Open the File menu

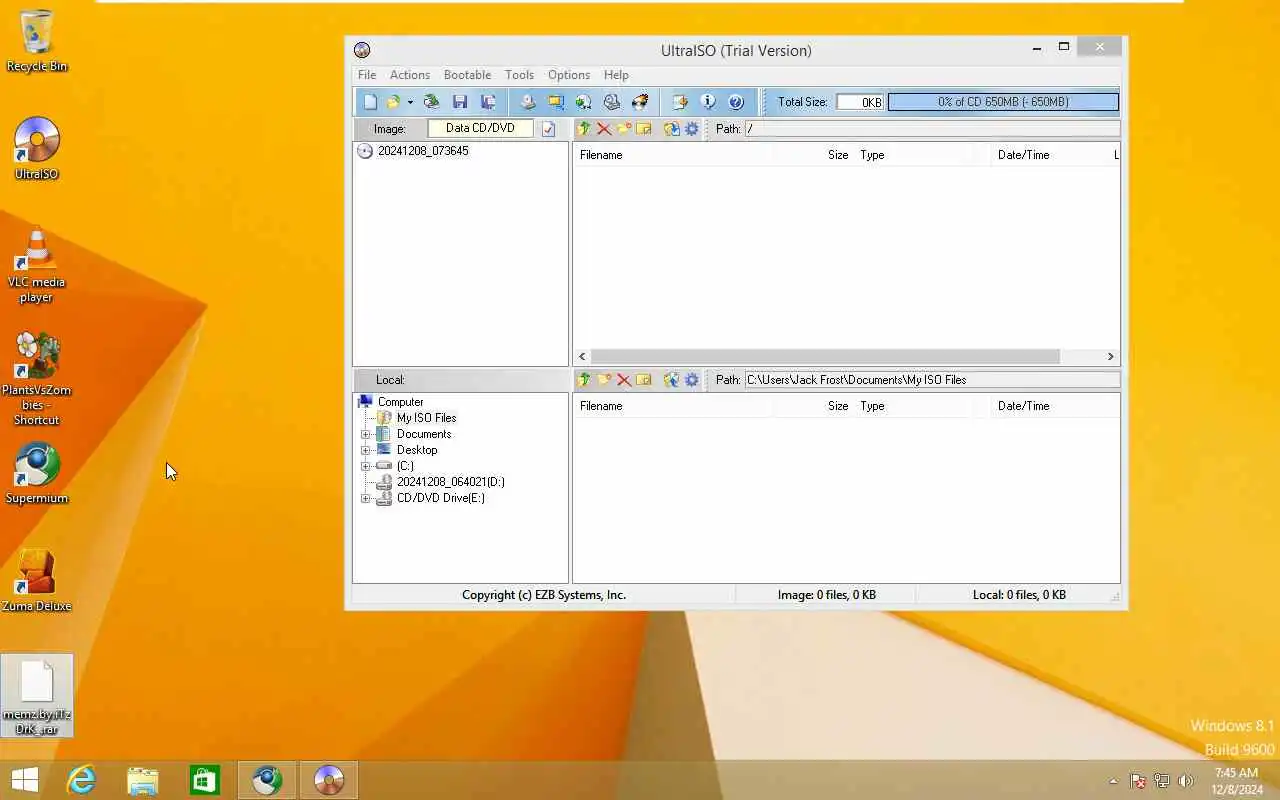[367, 75]
